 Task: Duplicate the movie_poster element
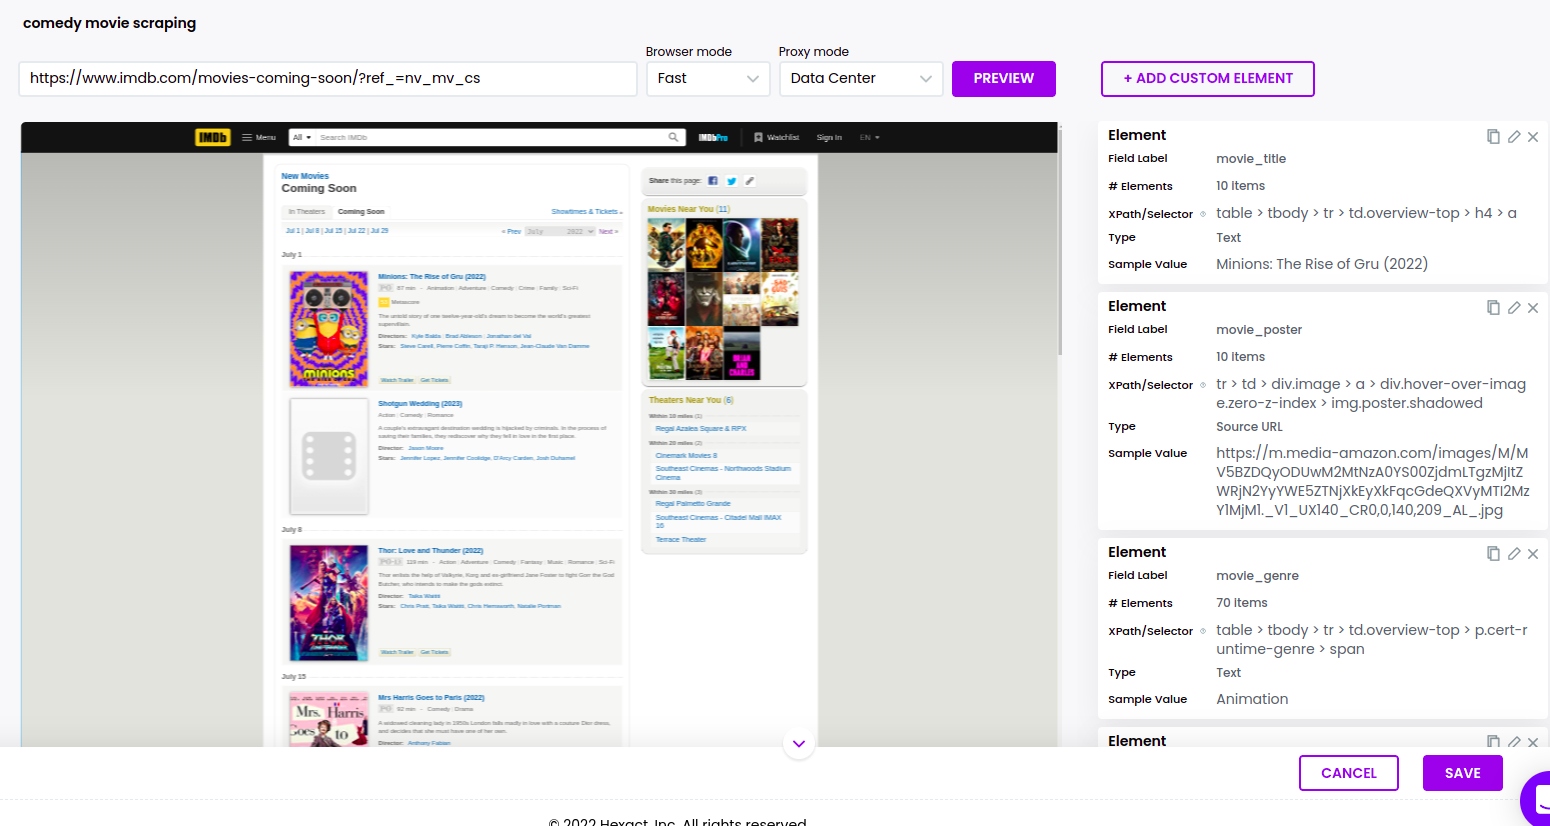1493,308
